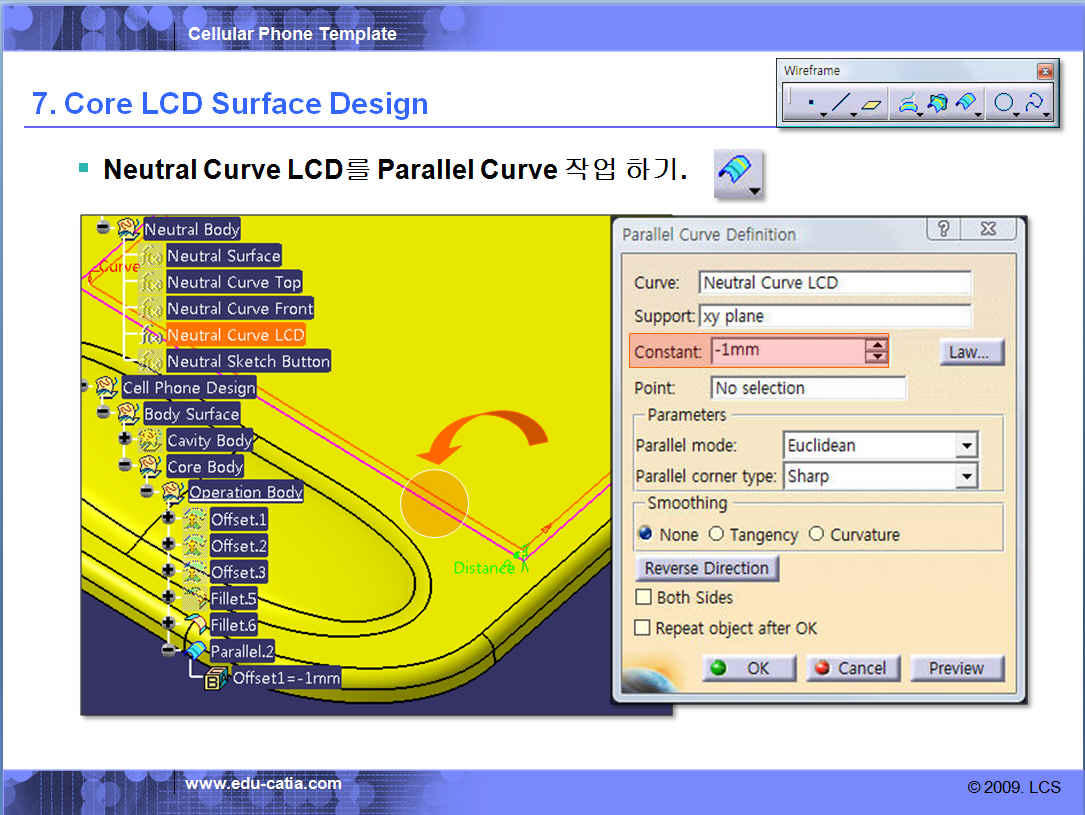Open the Parallel corner type dropdown
Image resolution: width=1085 pixels, height=815 pixels.
[x=965, y=477]
